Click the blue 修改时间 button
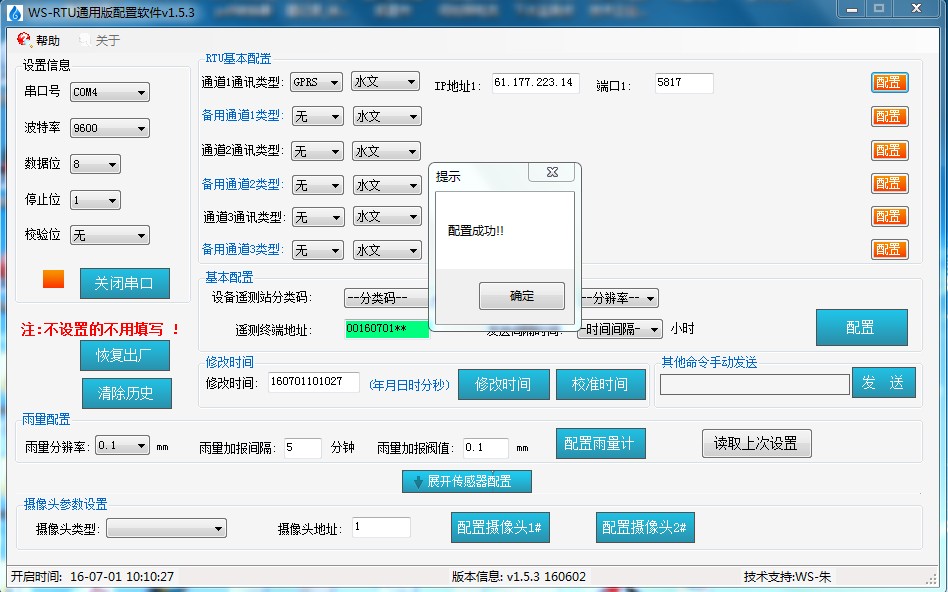The image size is (948, 592). (504, 384)
